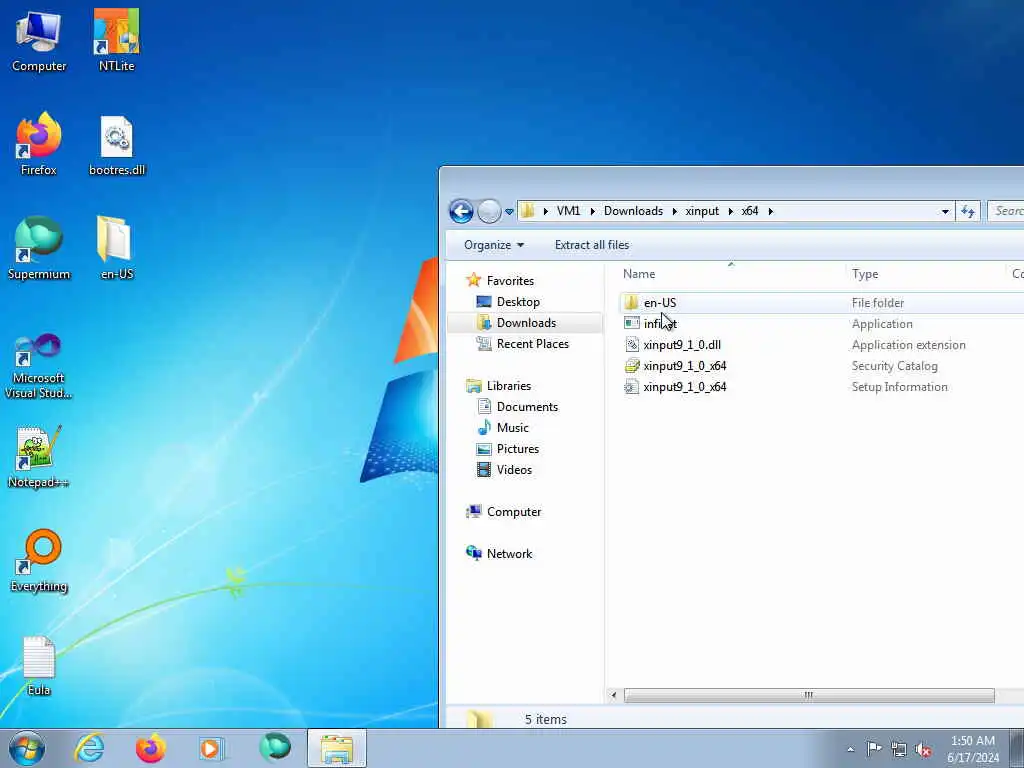Select the en-US folder on desktop
1024x768 pixels.
[x=117, y=249]
